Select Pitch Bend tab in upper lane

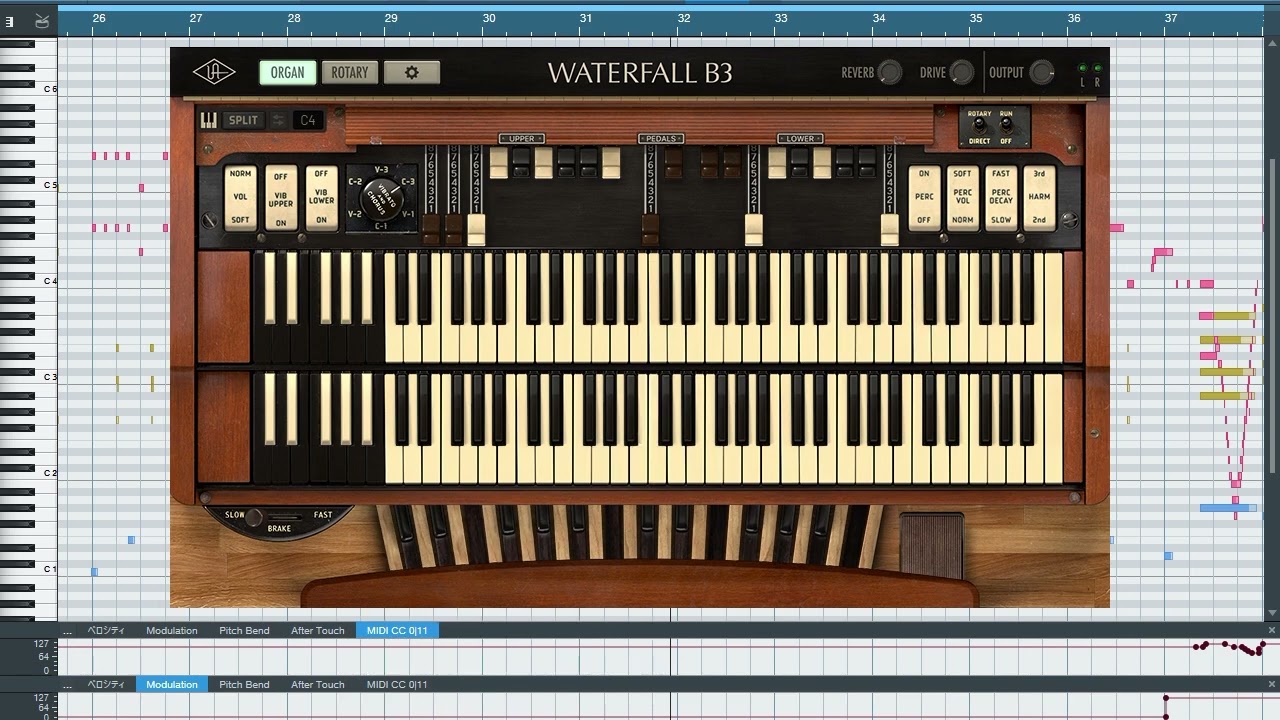point(244,630)
